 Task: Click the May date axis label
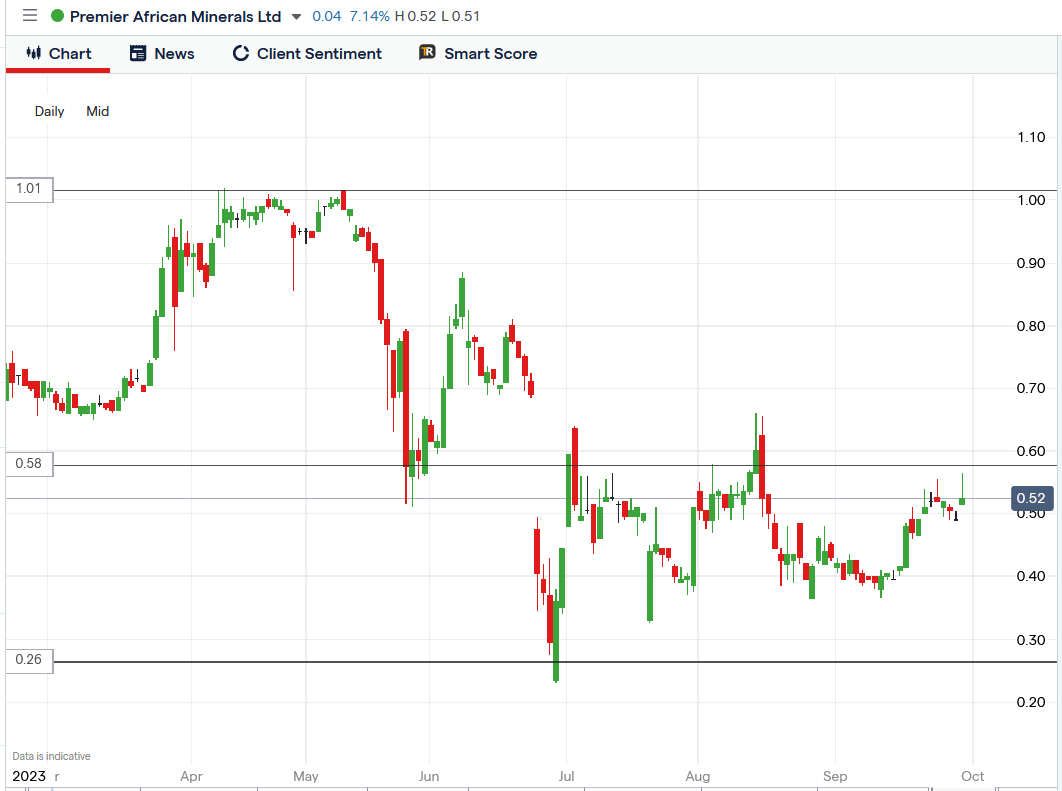coord(306,776)
